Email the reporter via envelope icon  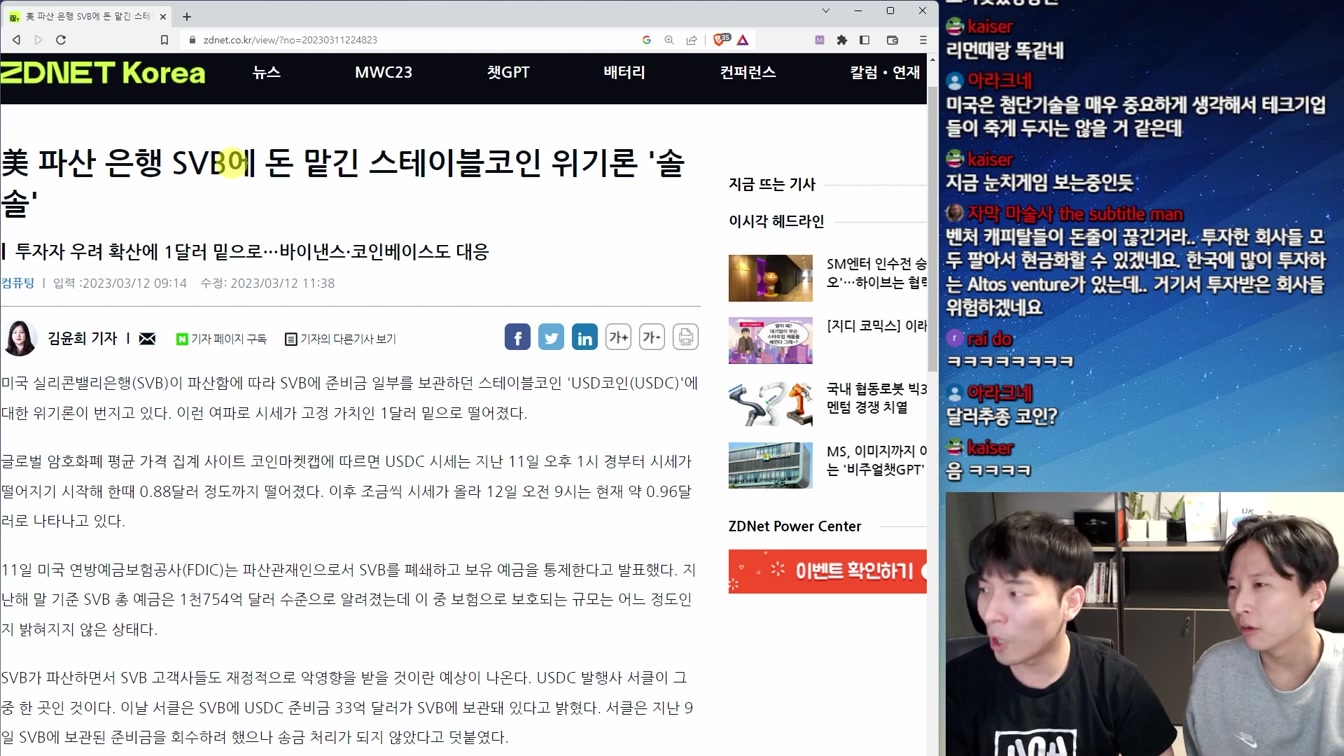coord(147,339)
